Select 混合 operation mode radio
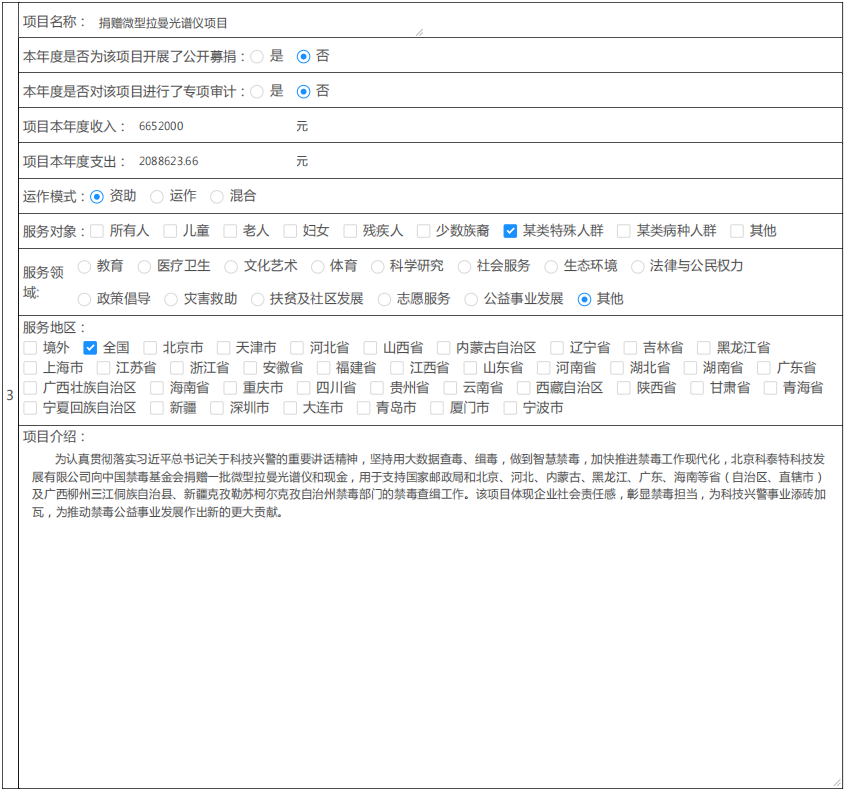845x791 pixels. 217,197
